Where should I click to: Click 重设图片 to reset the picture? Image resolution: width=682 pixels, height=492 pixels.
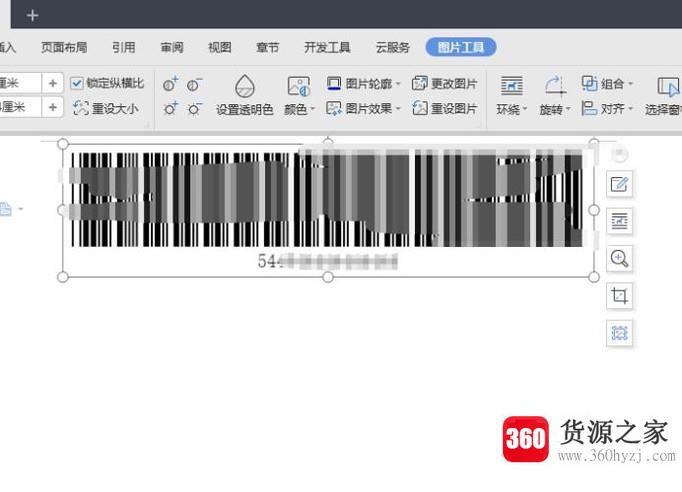[x=444, y=108]
